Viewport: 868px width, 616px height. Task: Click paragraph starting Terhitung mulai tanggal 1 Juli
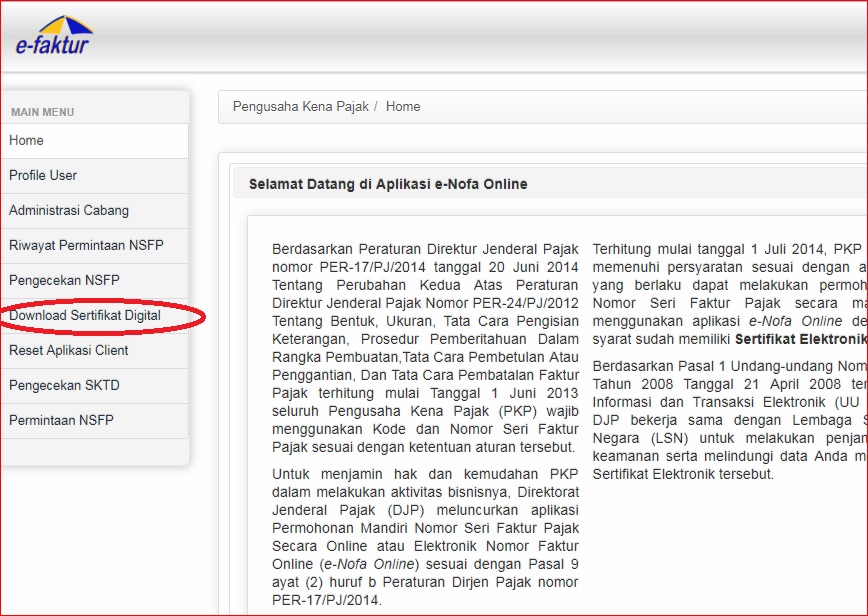tap(730, 294)
